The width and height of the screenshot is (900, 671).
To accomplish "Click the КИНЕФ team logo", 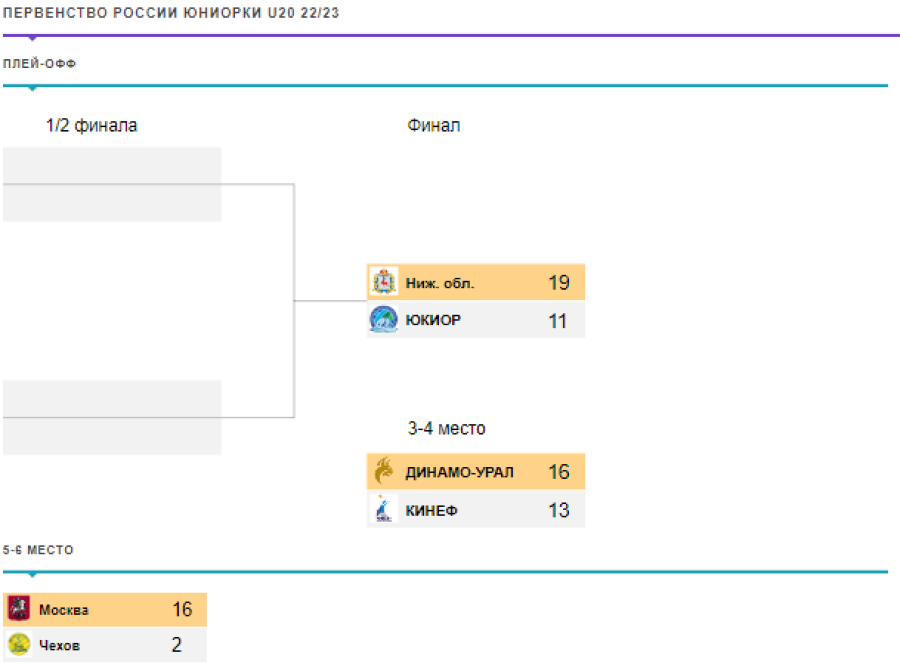I will tap(384, 509).
